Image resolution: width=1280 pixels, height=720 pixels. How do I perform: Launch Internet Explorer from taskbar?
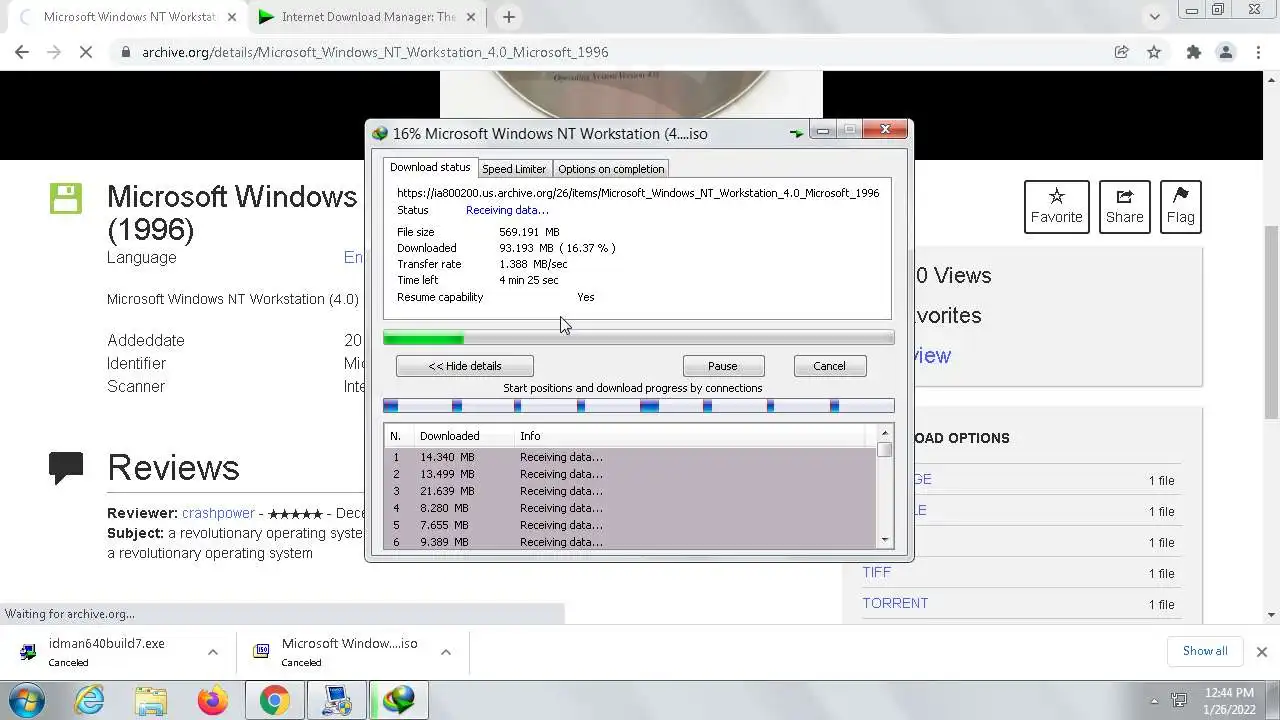(x=90, y=700)
